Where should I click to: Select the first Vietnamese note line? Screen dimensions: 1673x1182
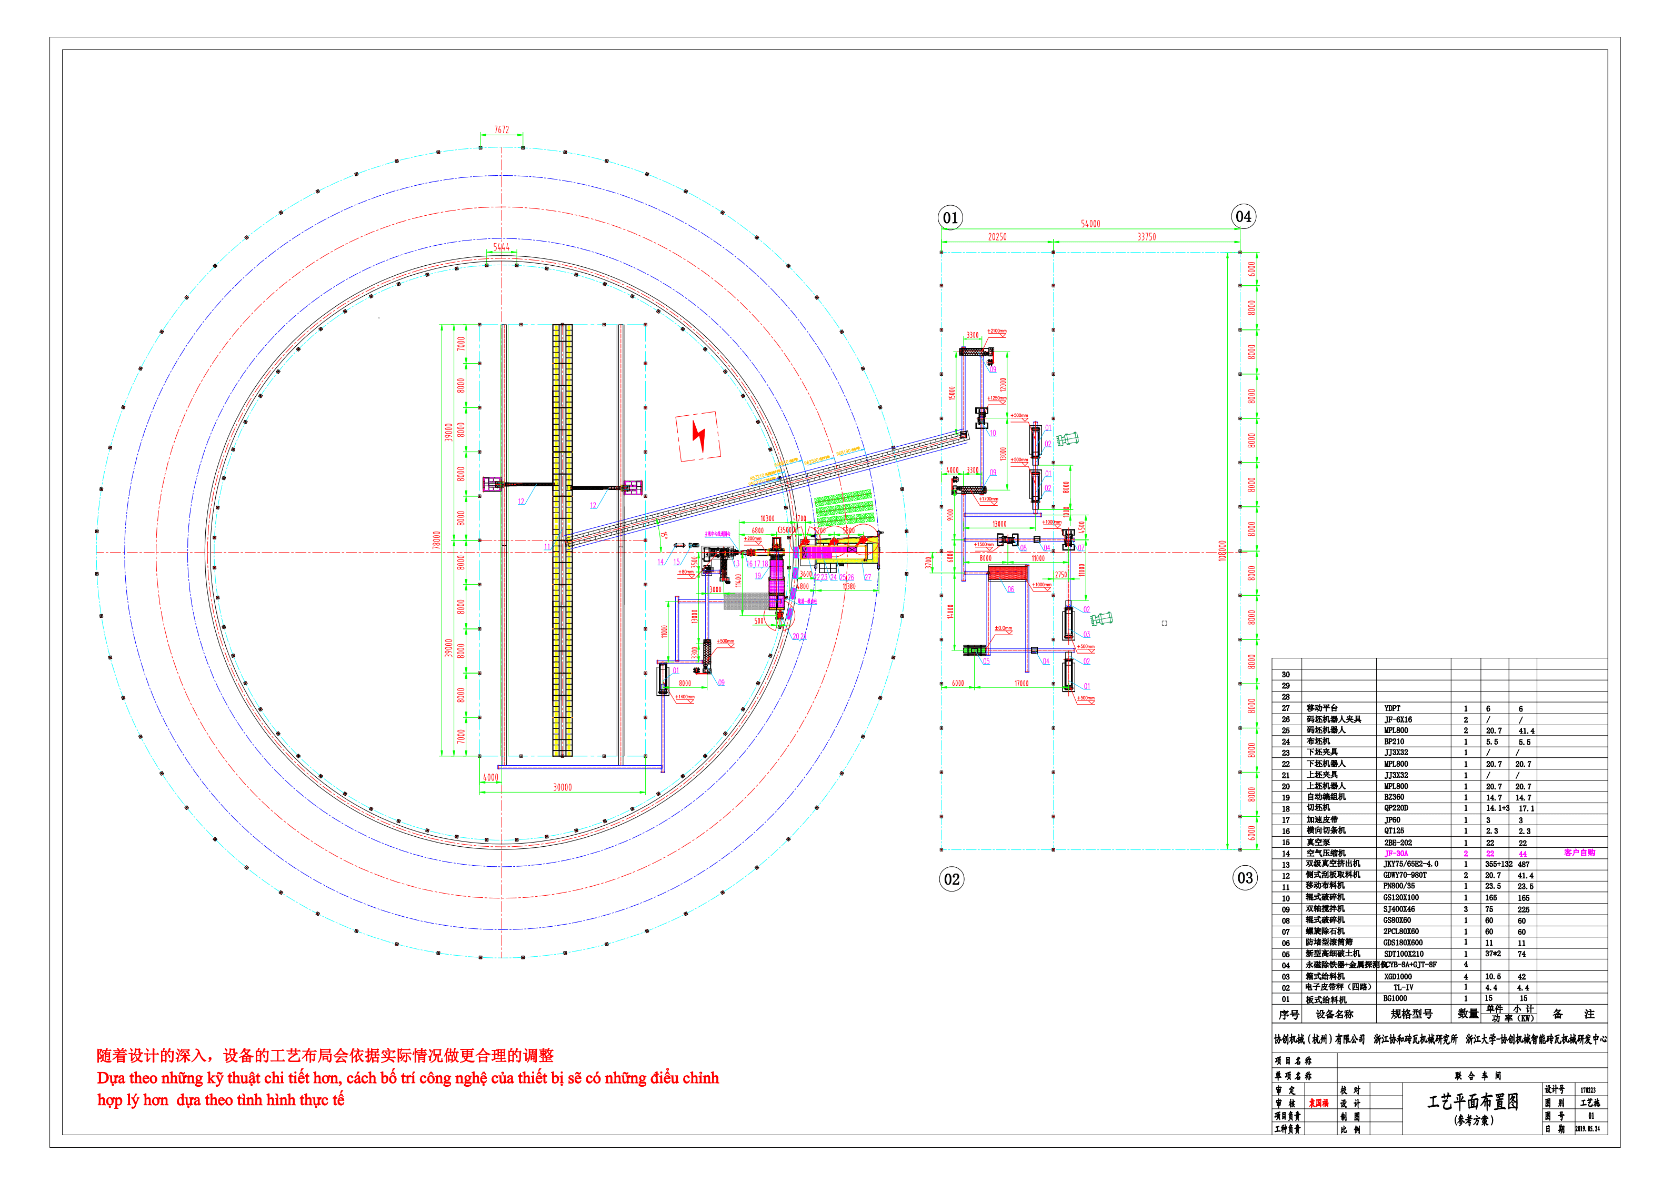(x=408, y=1078)
